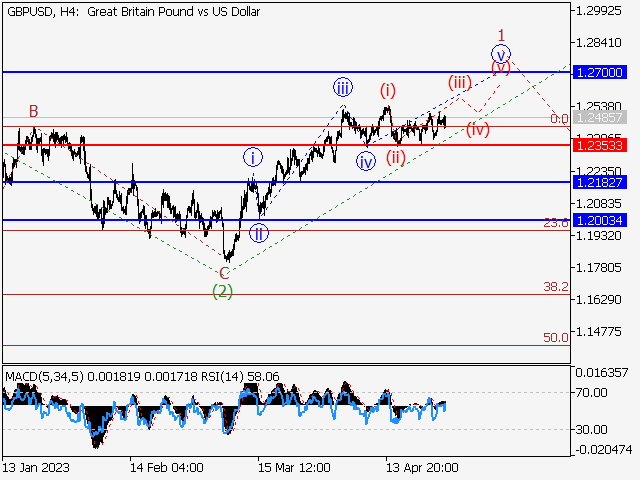Click the 38.2 Fibonacci level label

(x=556, y=287)
